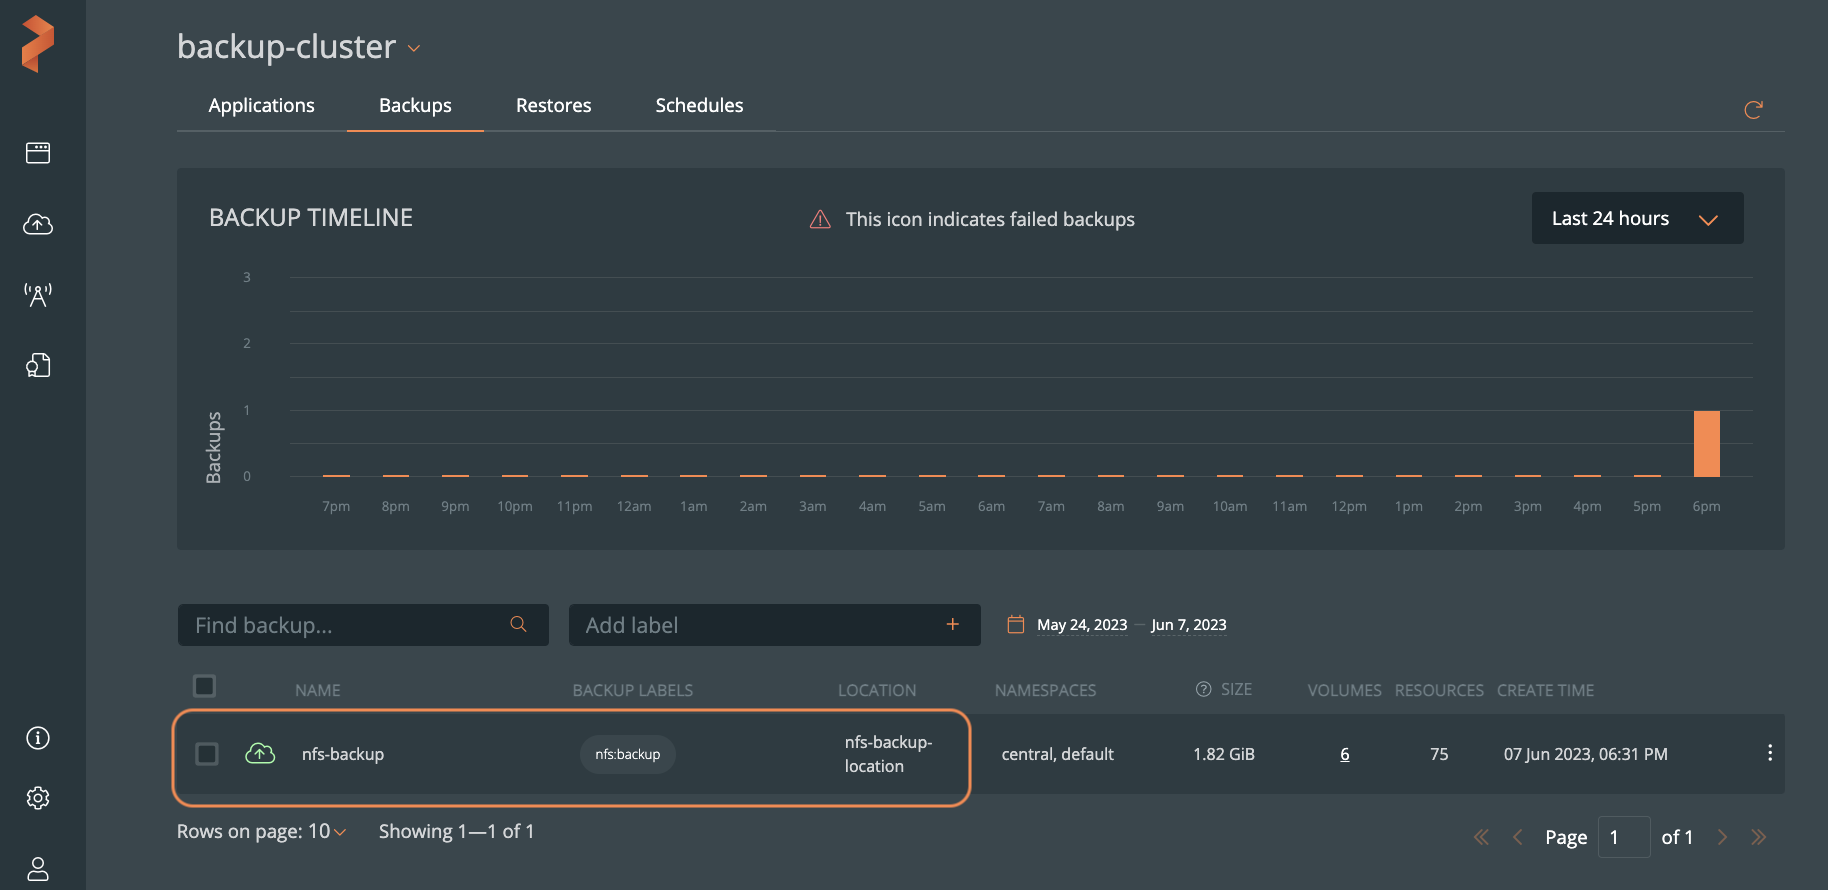Open the info icon in sidebar

click(38, 738)
